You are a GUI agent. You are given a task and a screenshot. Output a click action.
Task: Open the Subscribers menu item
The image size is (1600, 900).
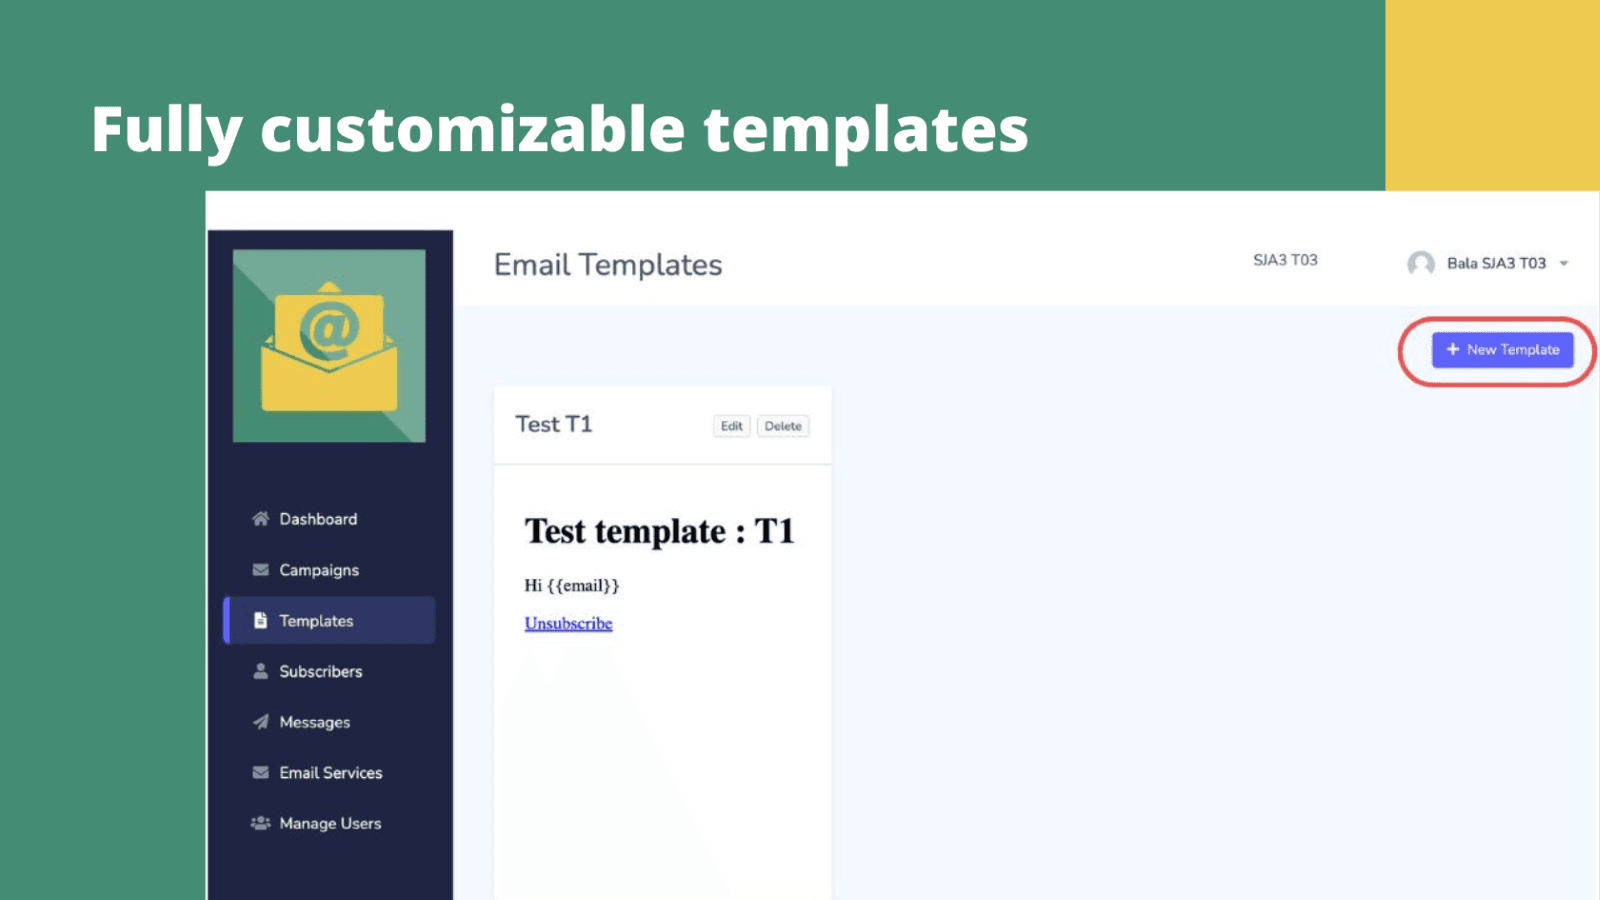tap(320, 671)
